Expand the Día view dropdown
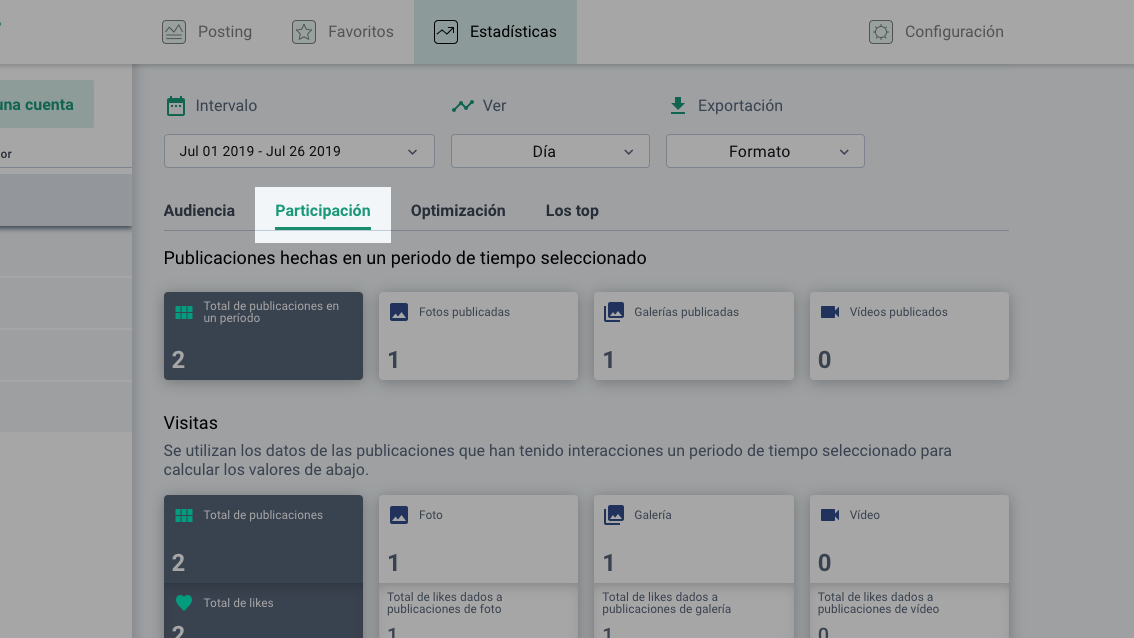This screenshot has height=638, width=1134. pos(550,151)
